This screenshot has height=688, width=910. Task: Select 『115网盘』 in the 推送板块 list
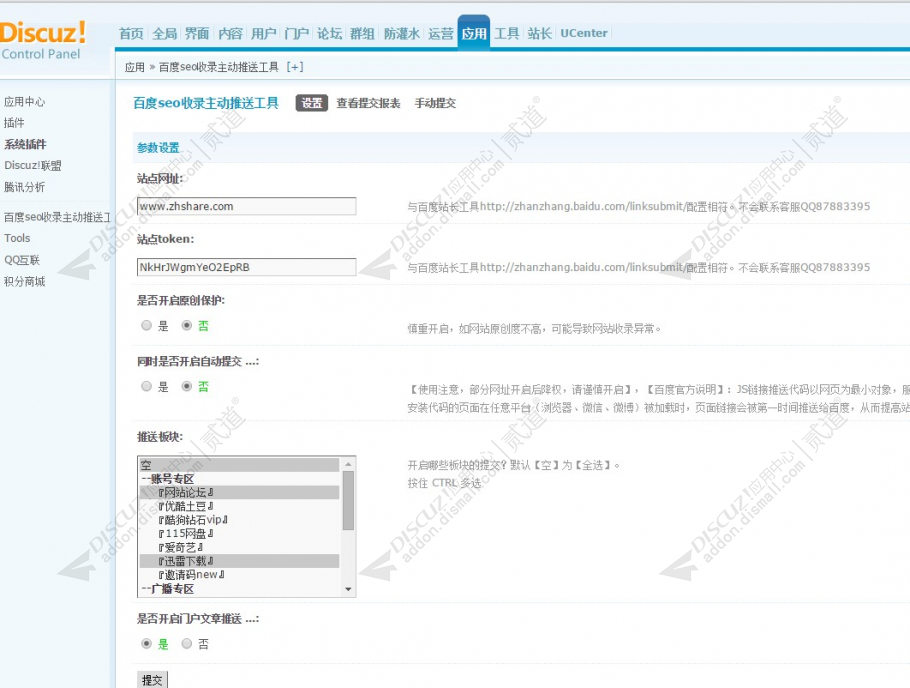tap(240, 534)
